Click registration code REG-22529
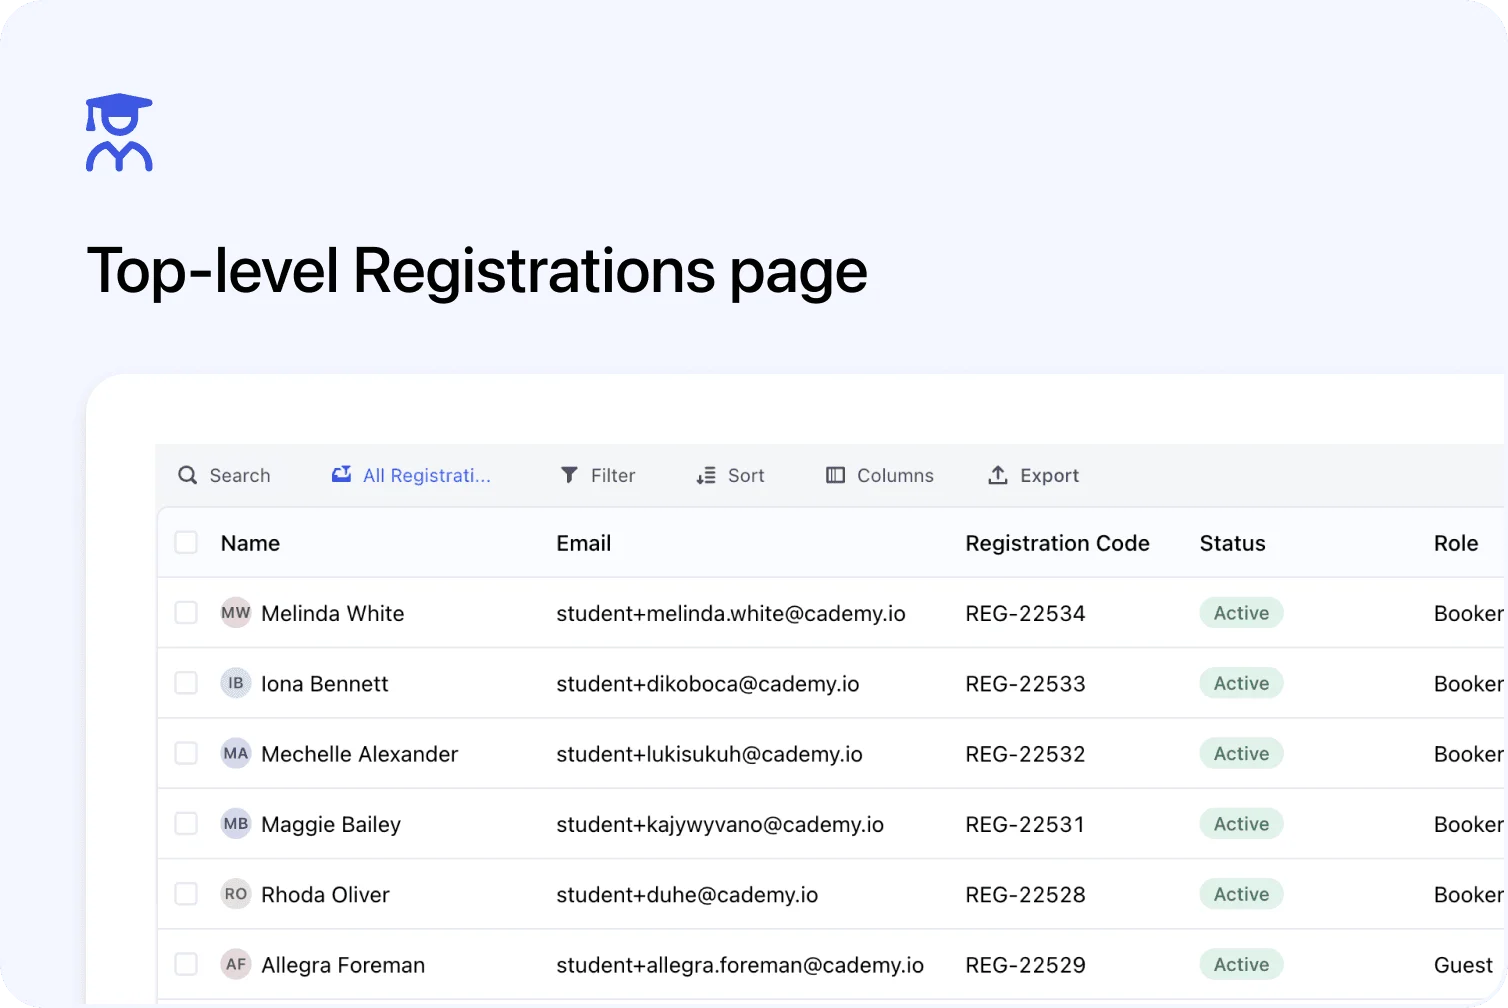1508x1008 pixels. point(1025,965)
